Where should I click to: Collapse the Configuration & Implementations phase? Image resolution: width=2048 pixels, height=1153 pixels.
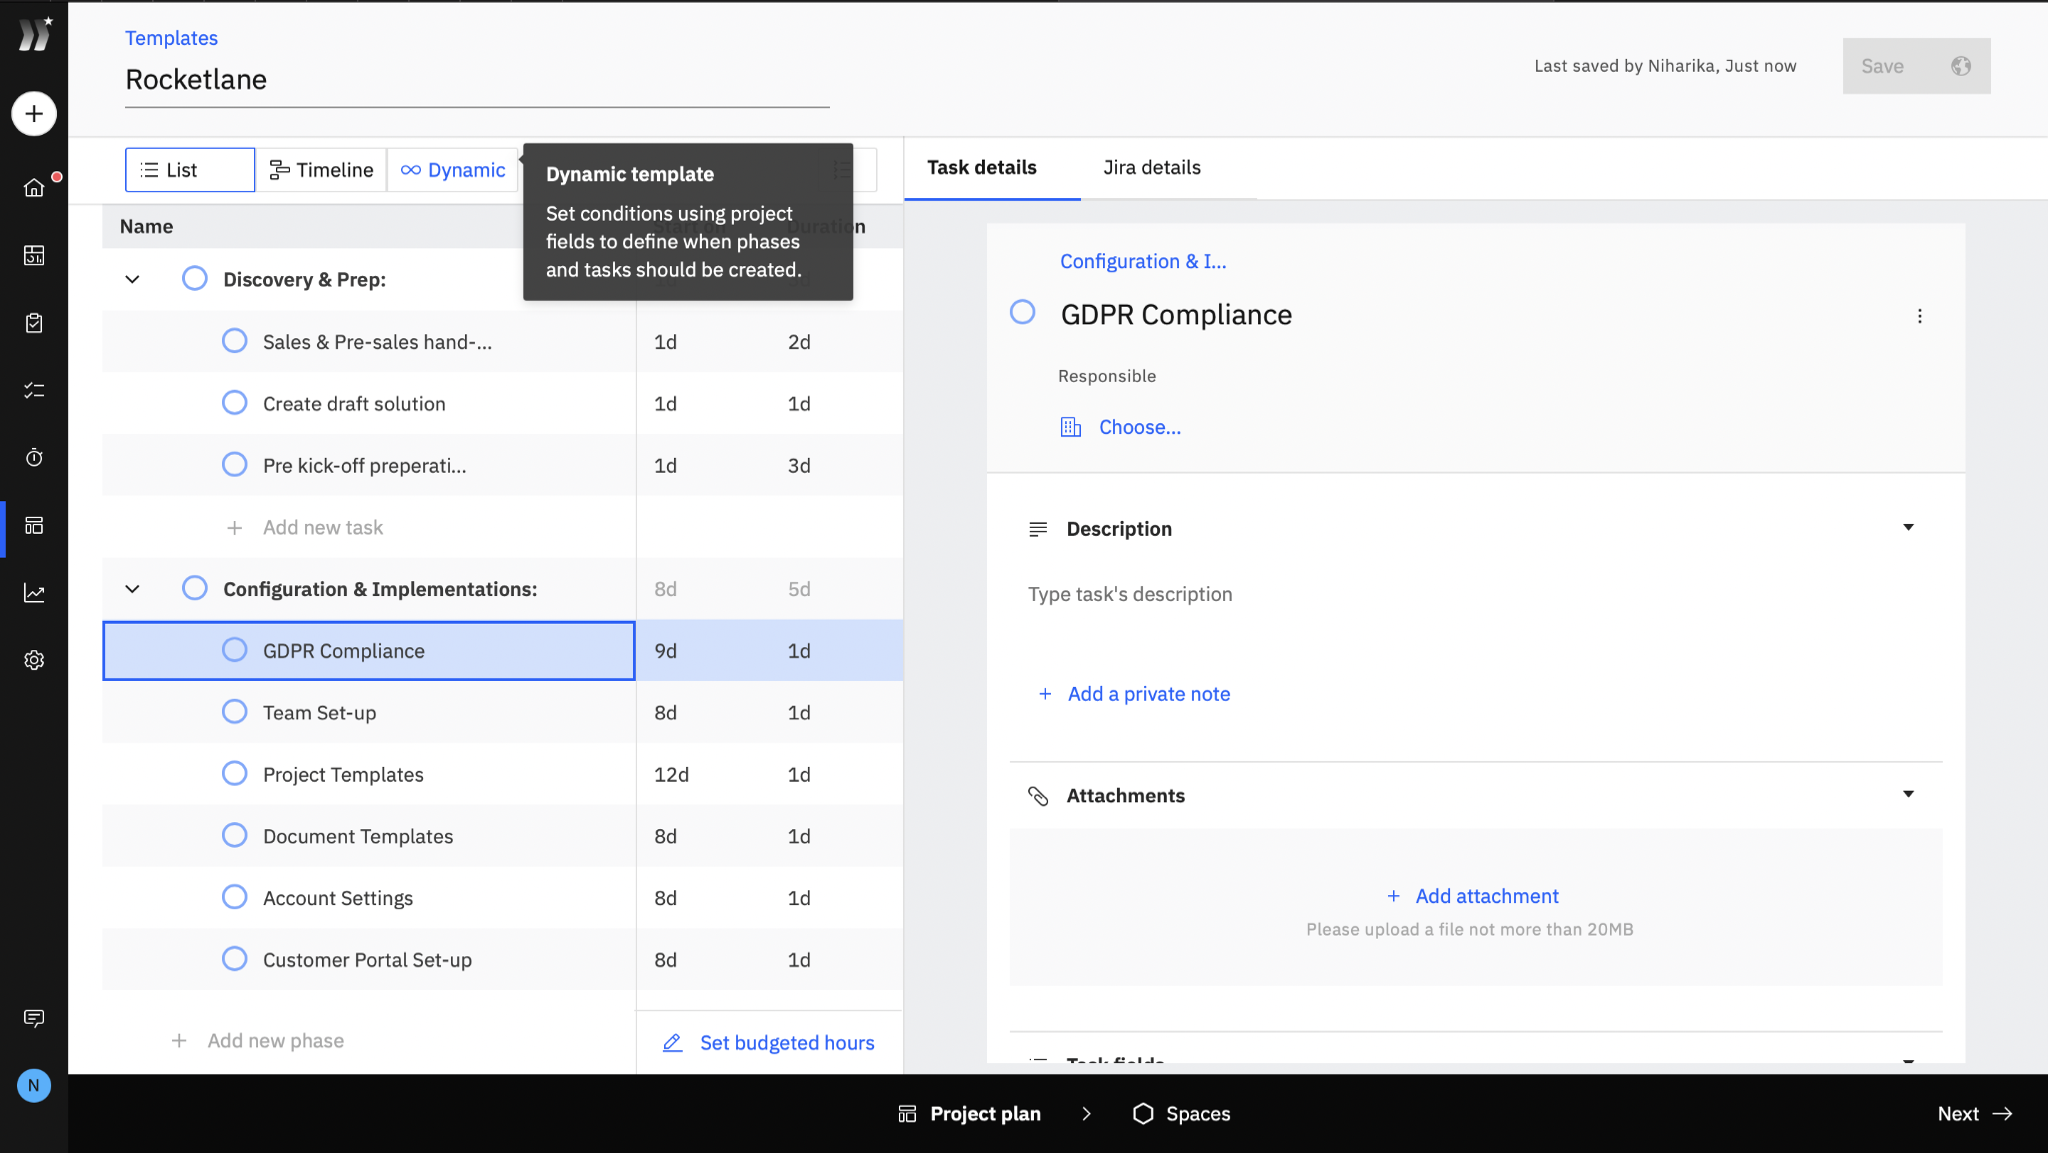132,589
